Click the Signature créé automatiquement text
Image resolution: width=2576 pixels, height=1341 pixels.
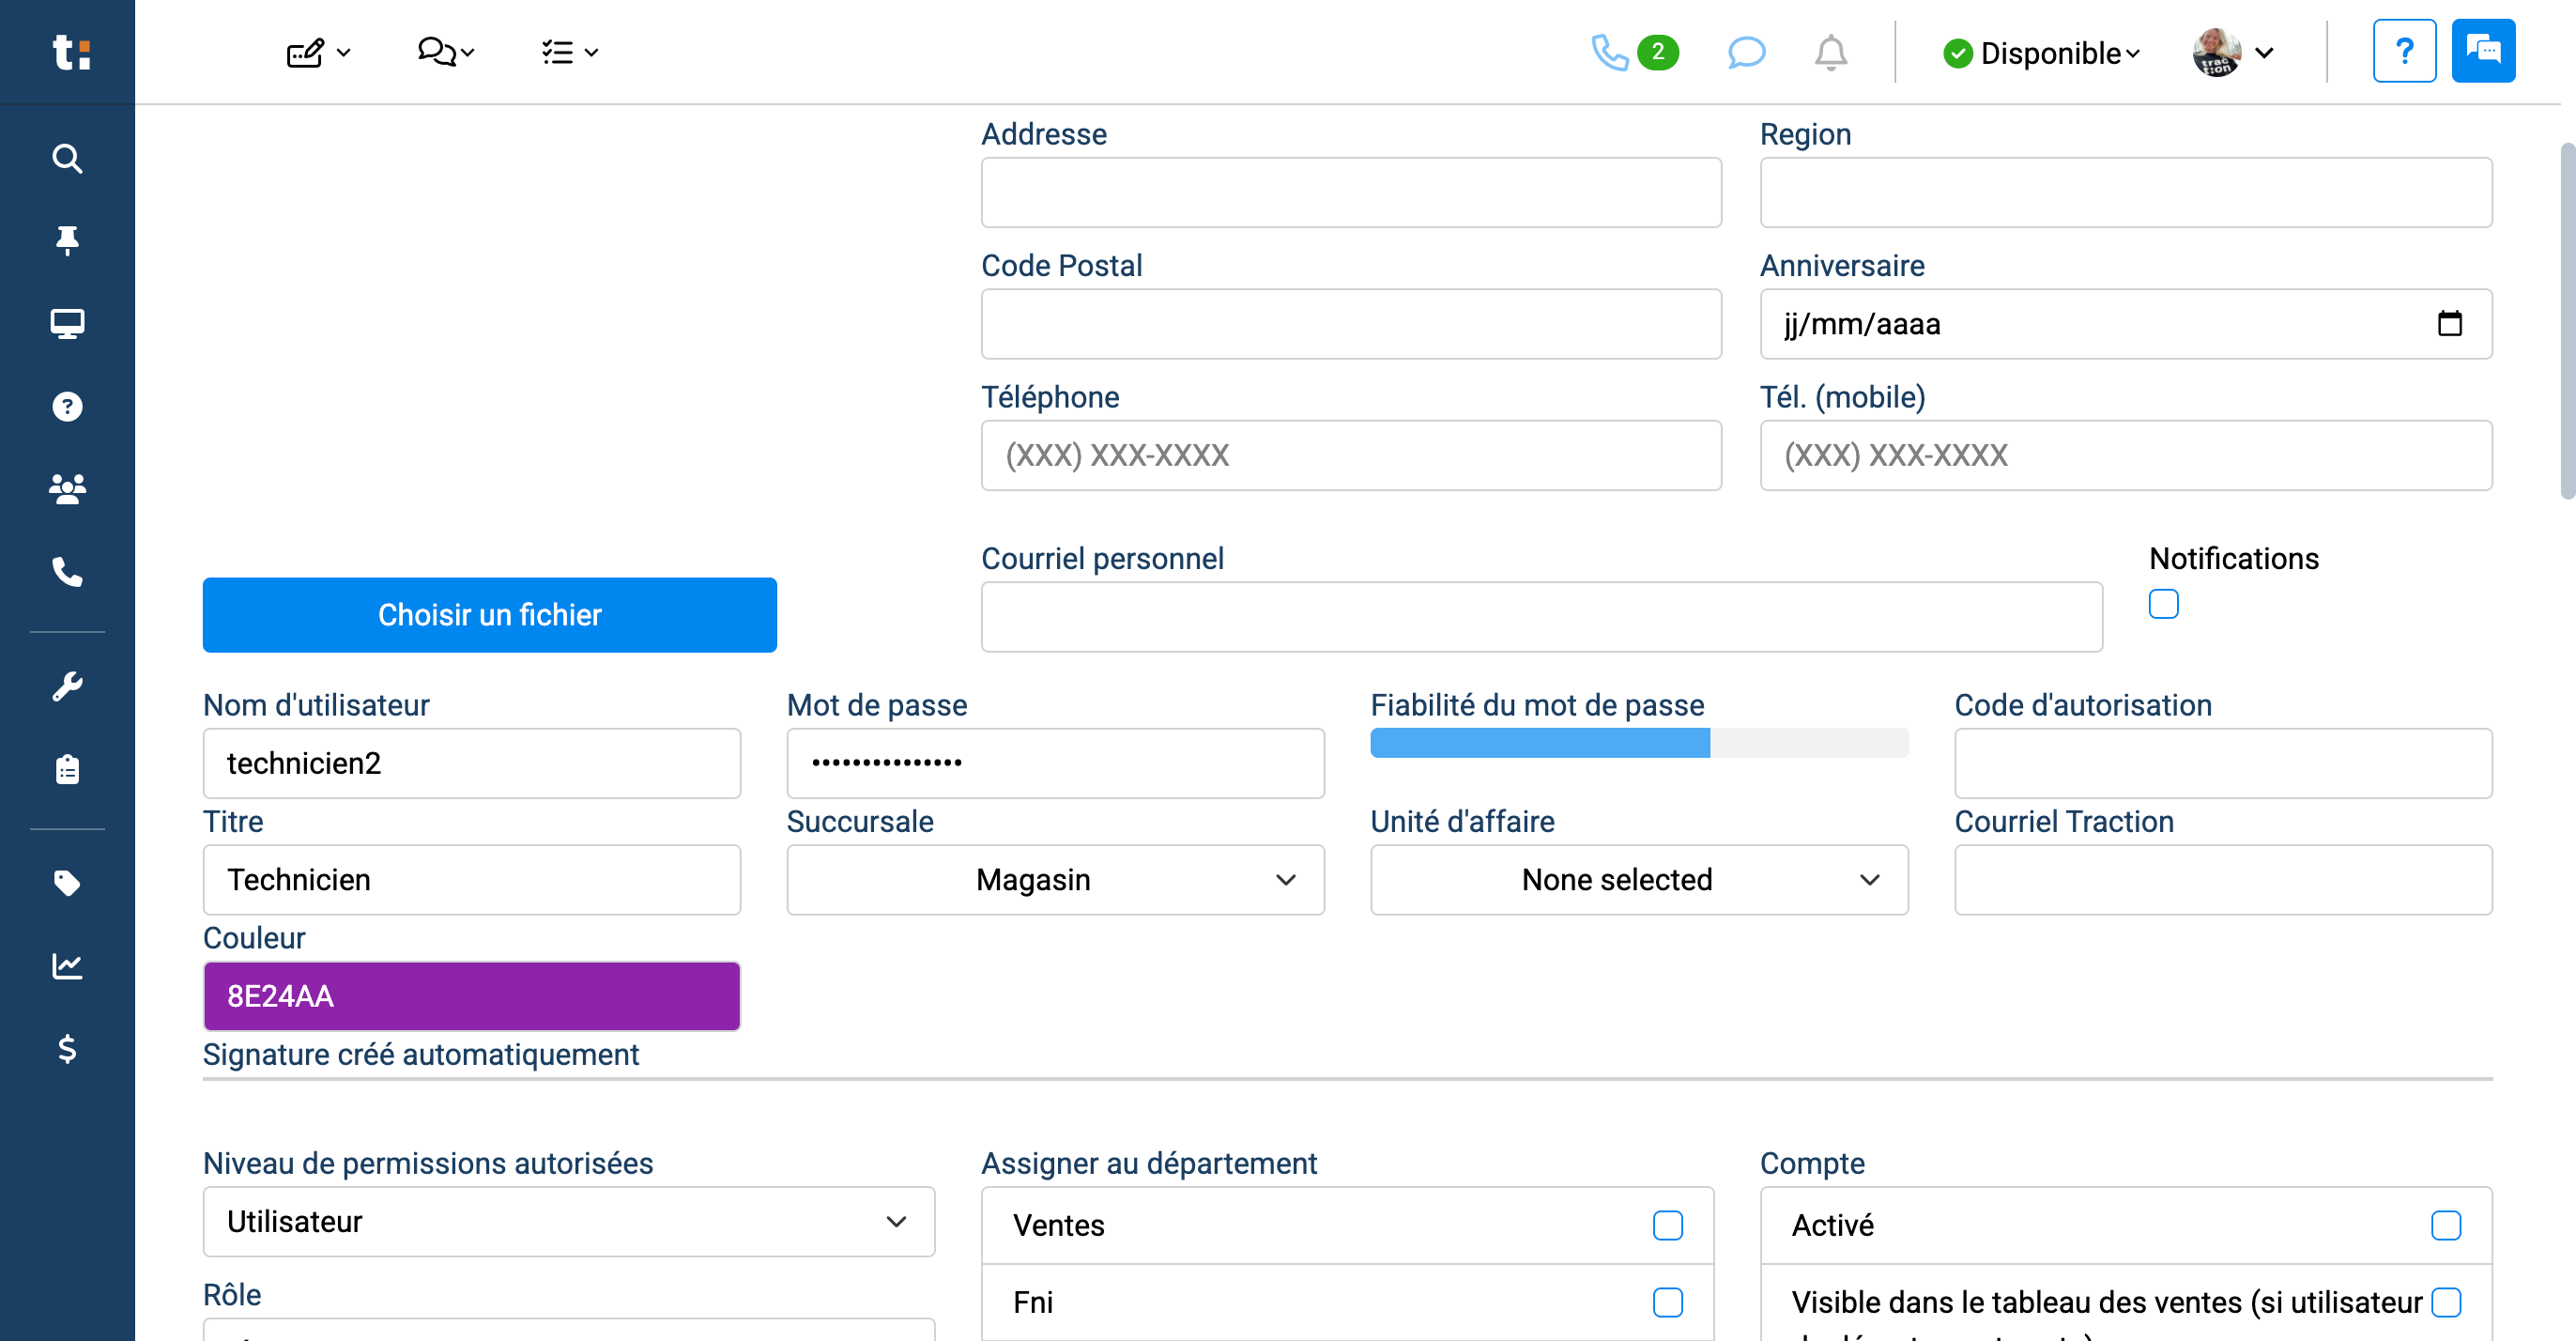420,1054
